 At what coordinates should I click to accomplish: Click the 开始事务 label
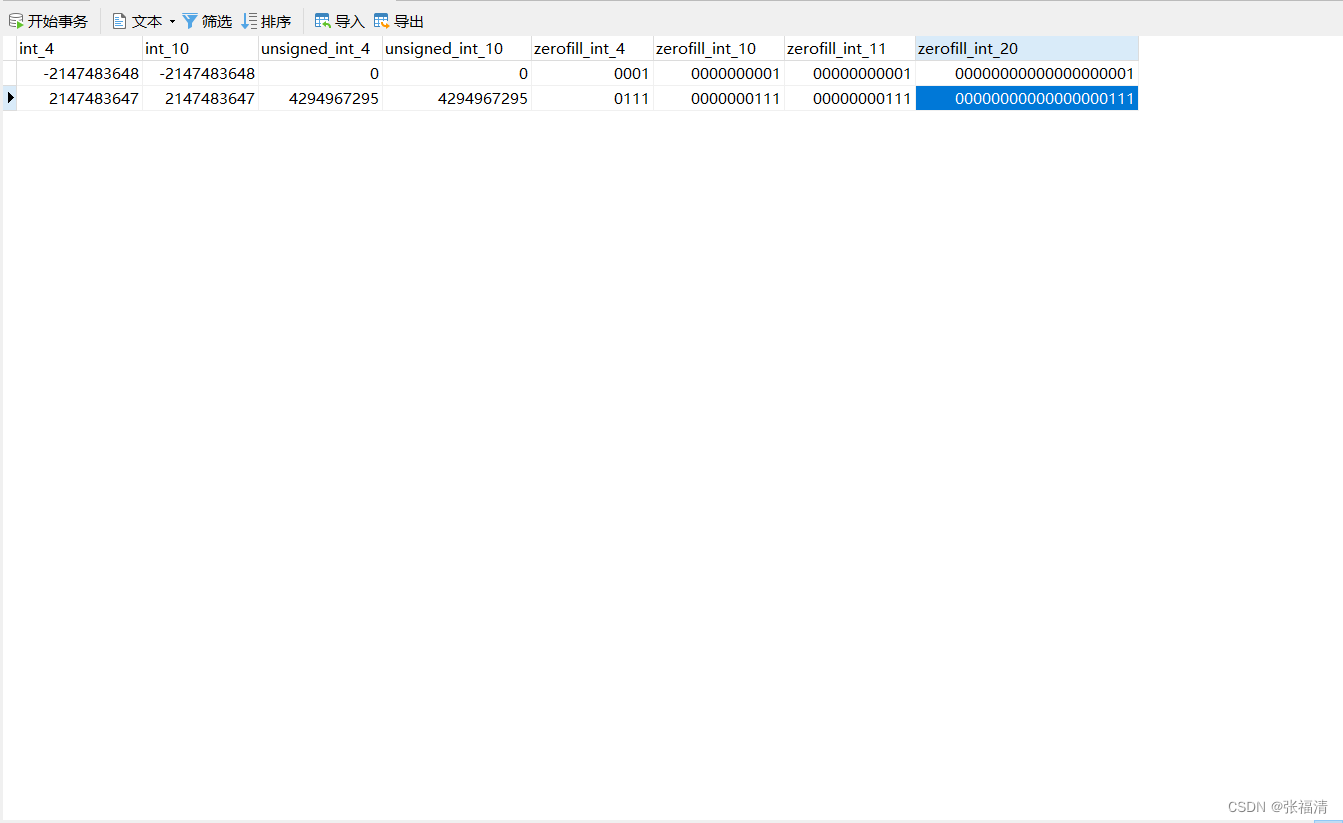point(58,21)
